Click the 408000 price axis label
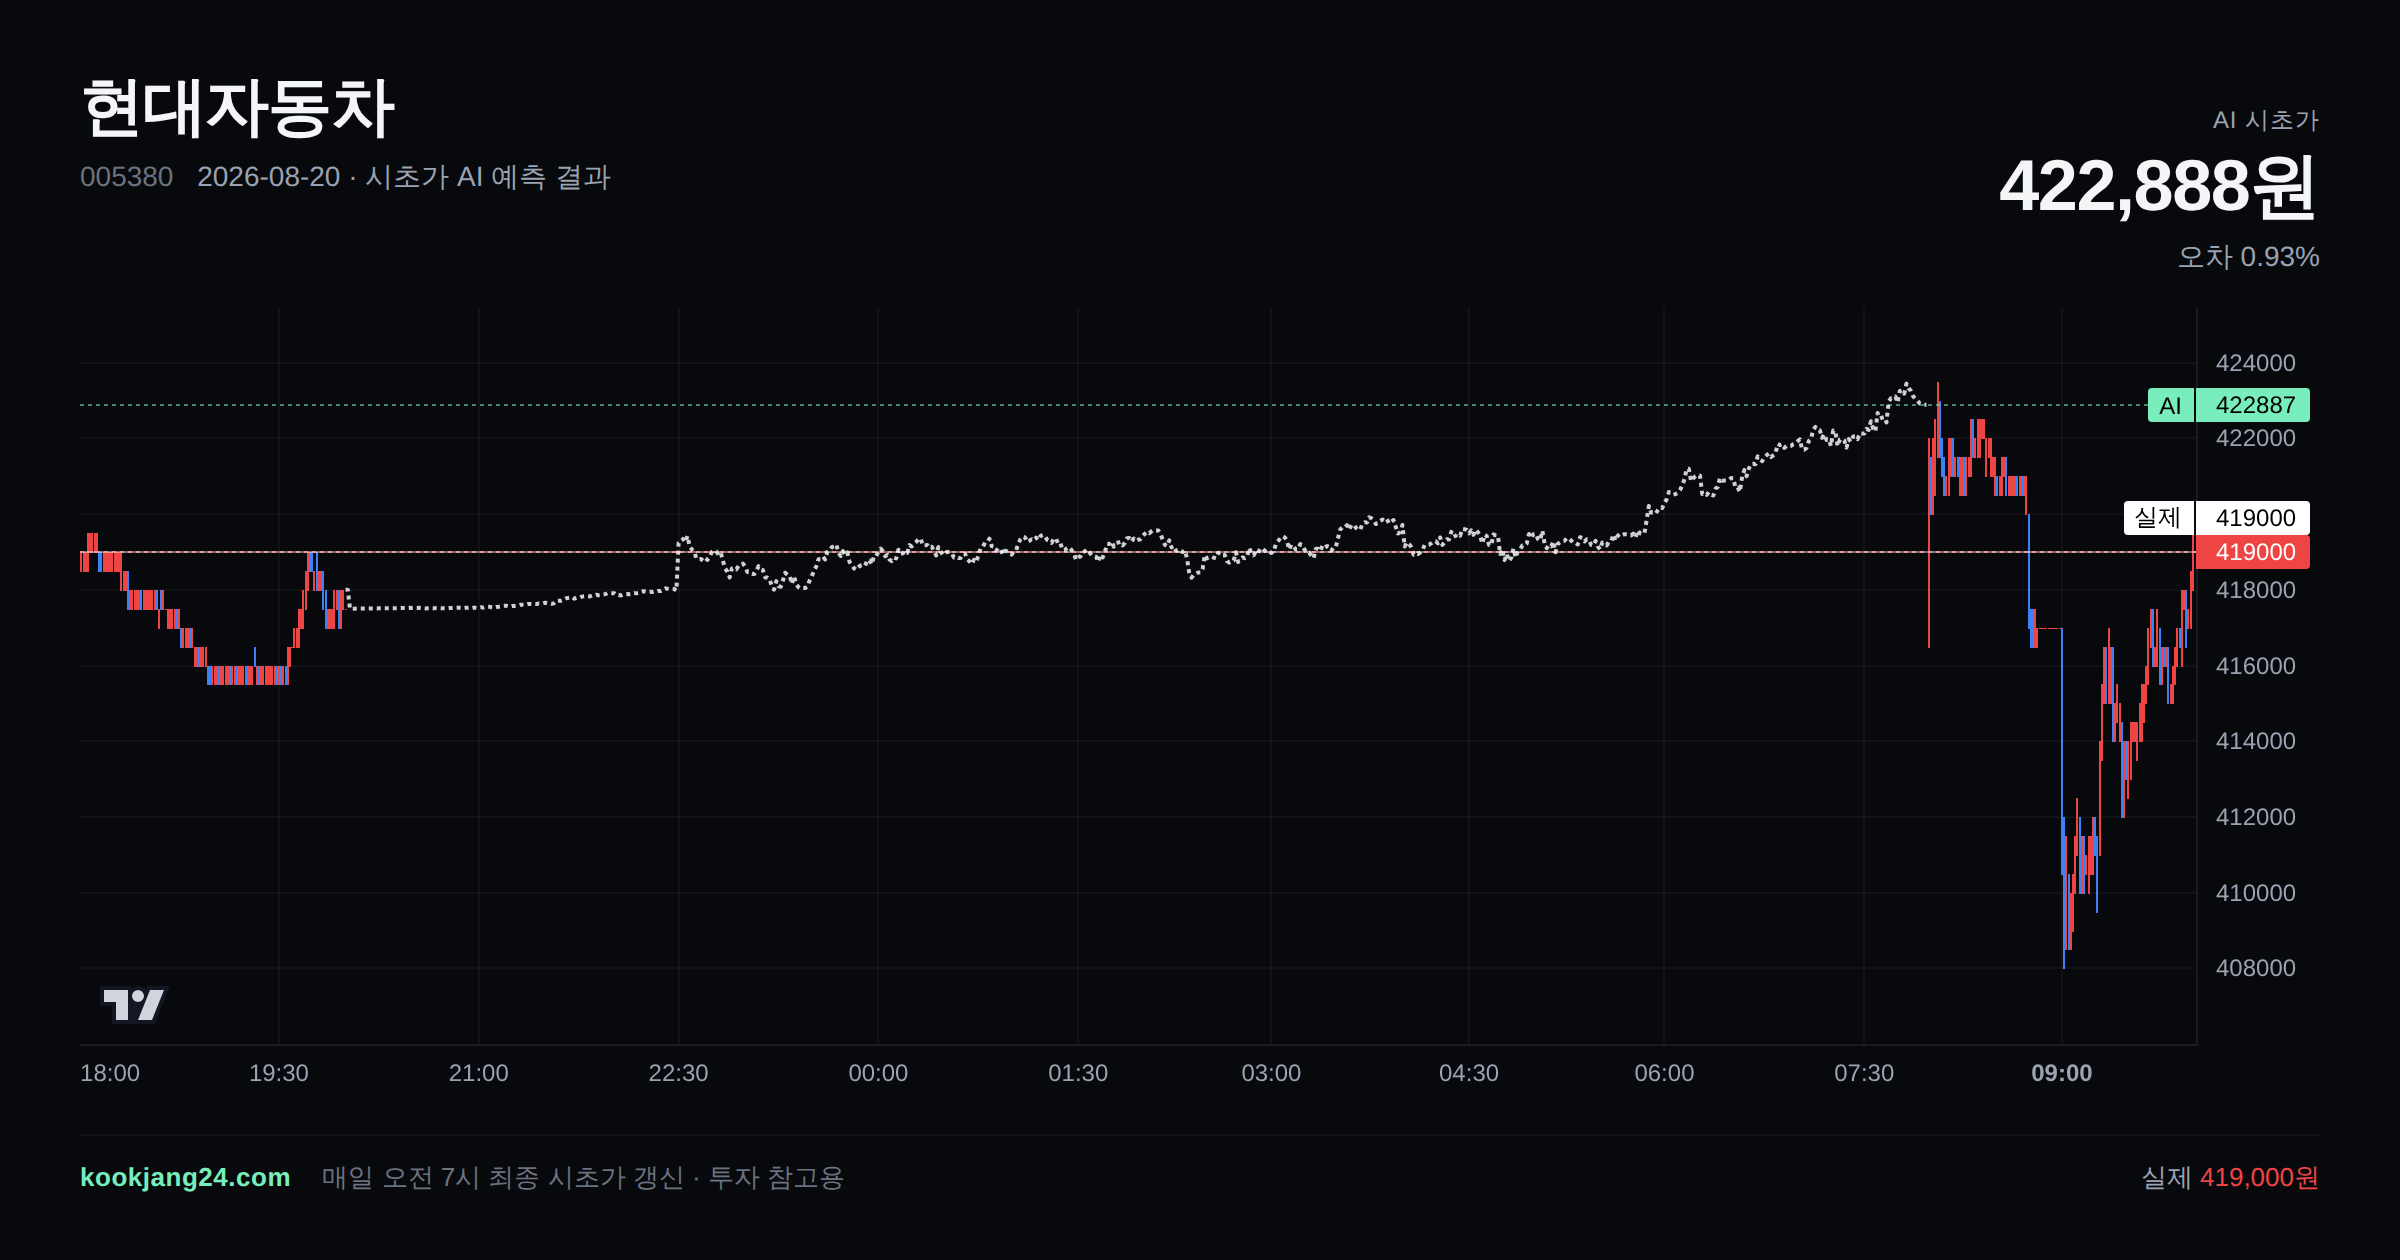2400x1260 pixels. click(2256, 968)
